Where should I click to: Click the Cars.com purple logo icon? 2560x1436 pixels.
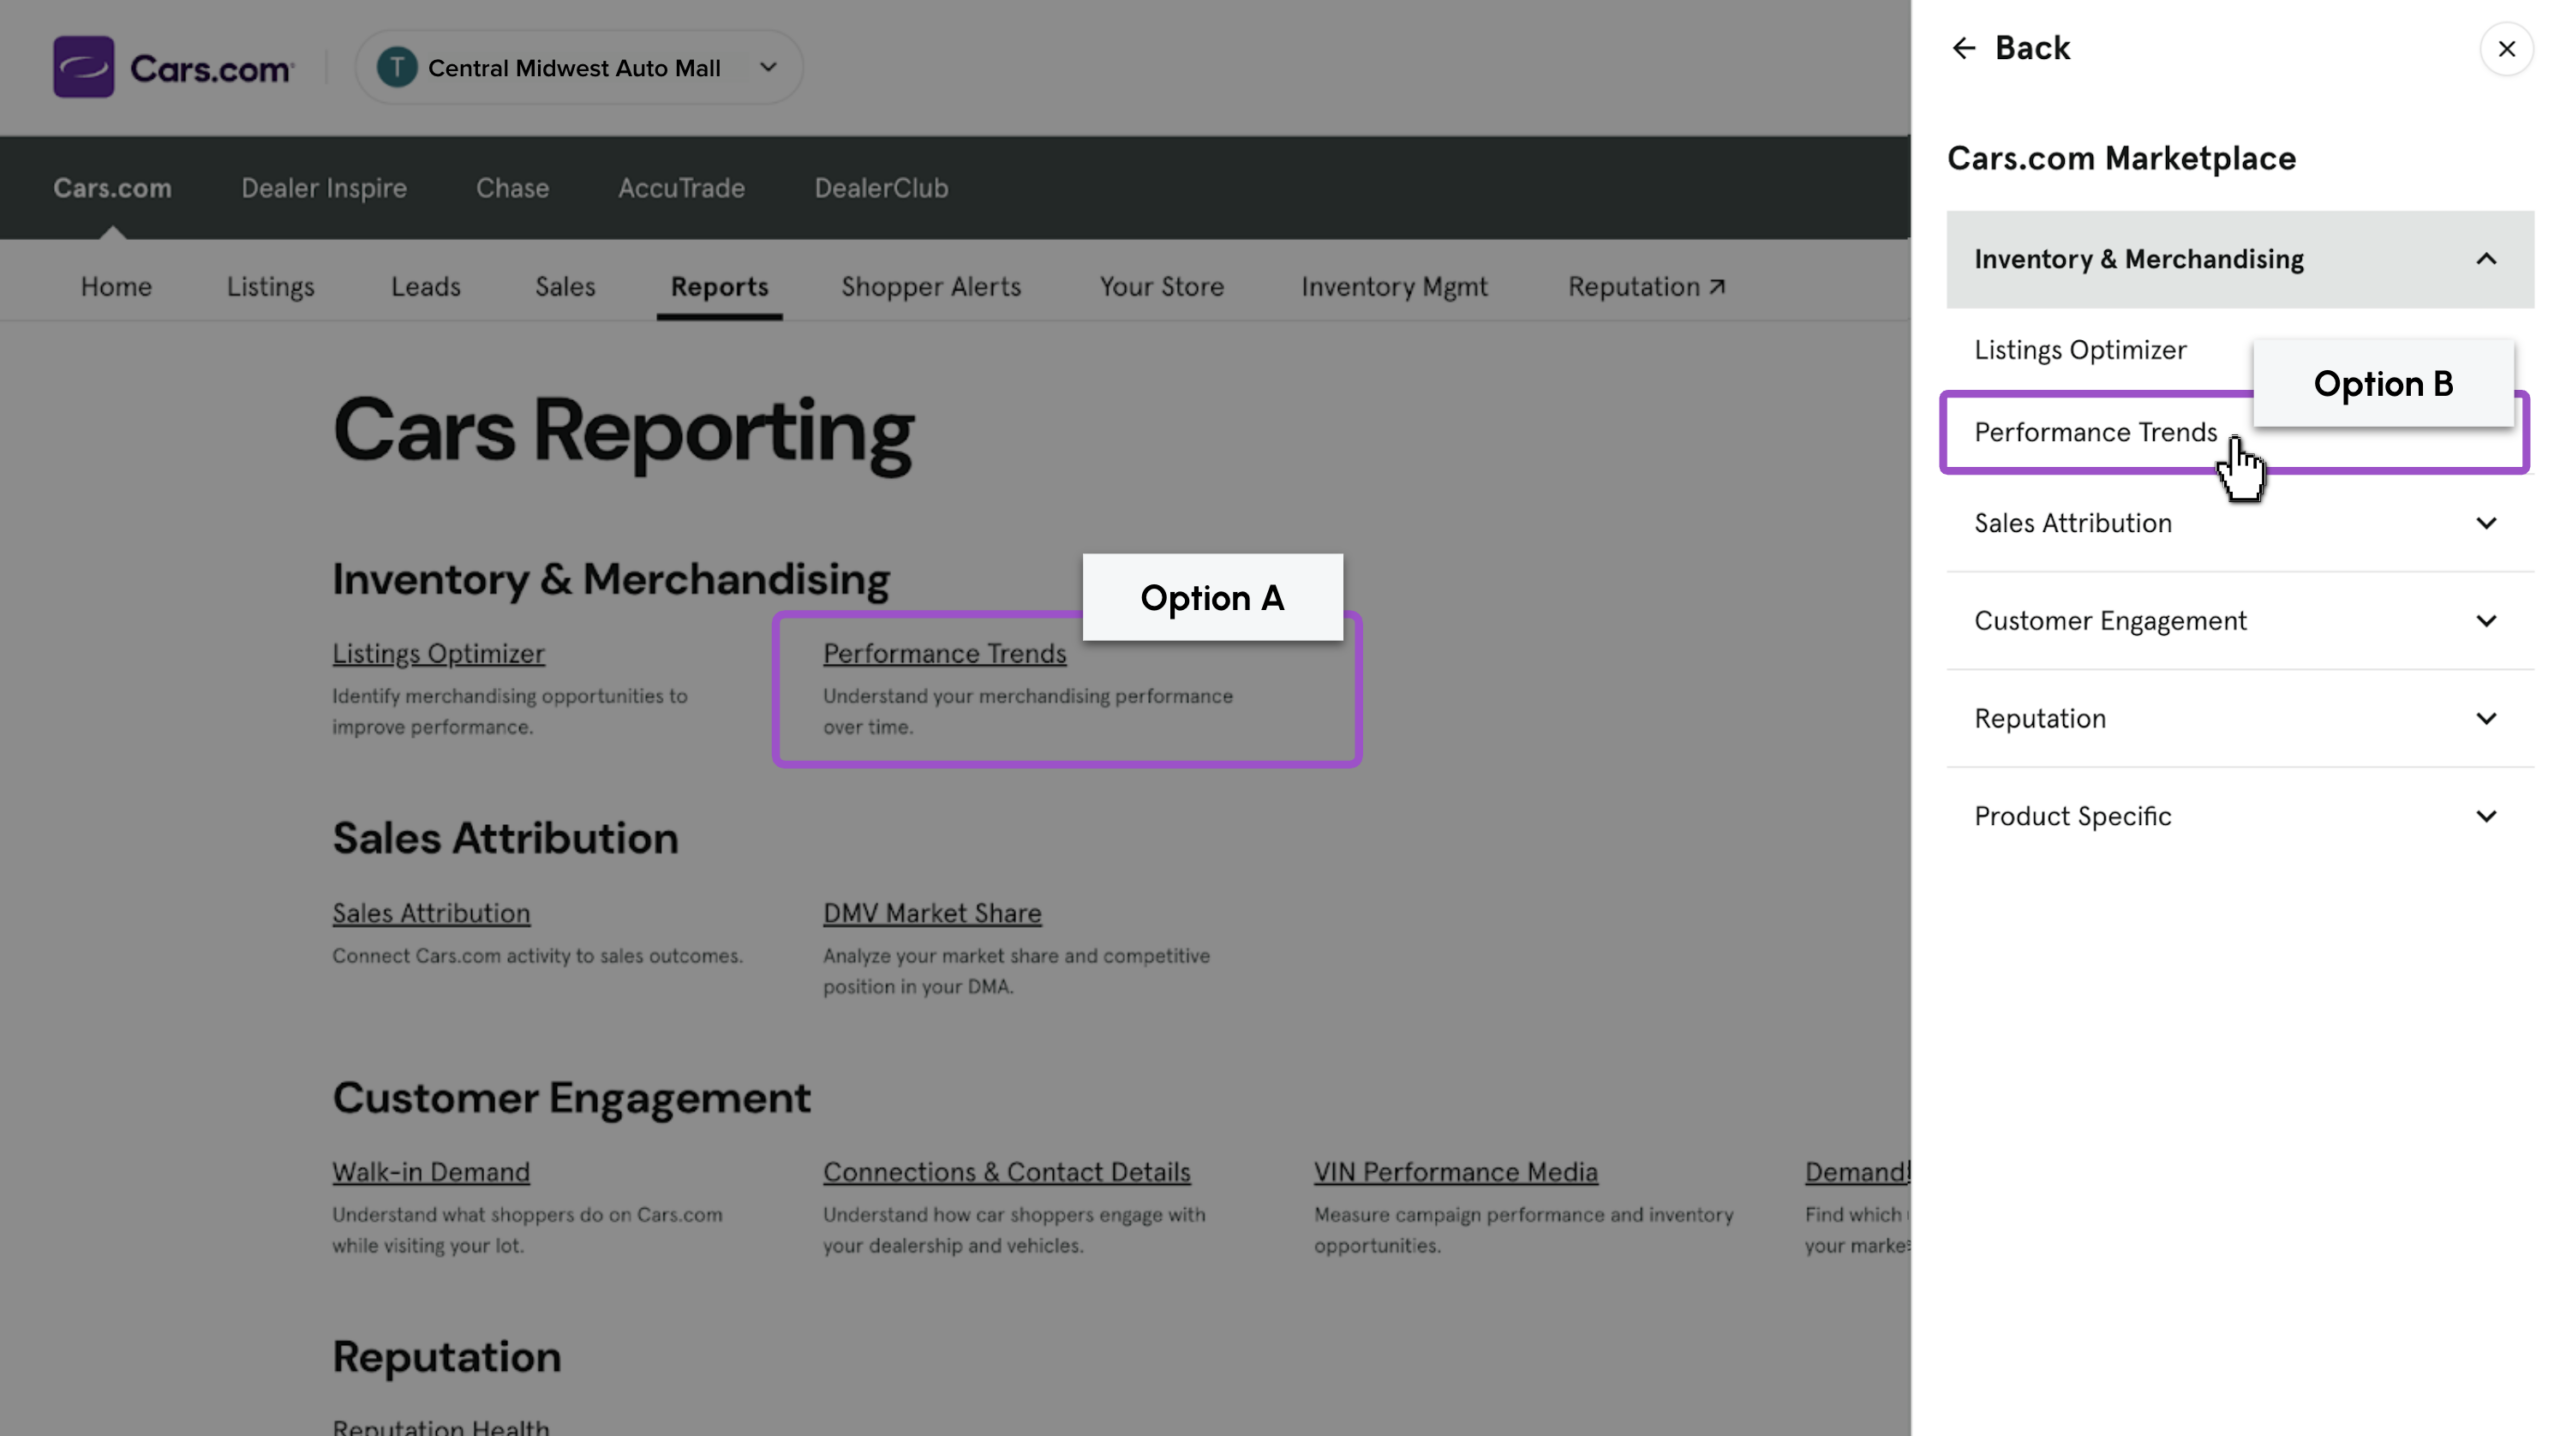click(83, 67)
